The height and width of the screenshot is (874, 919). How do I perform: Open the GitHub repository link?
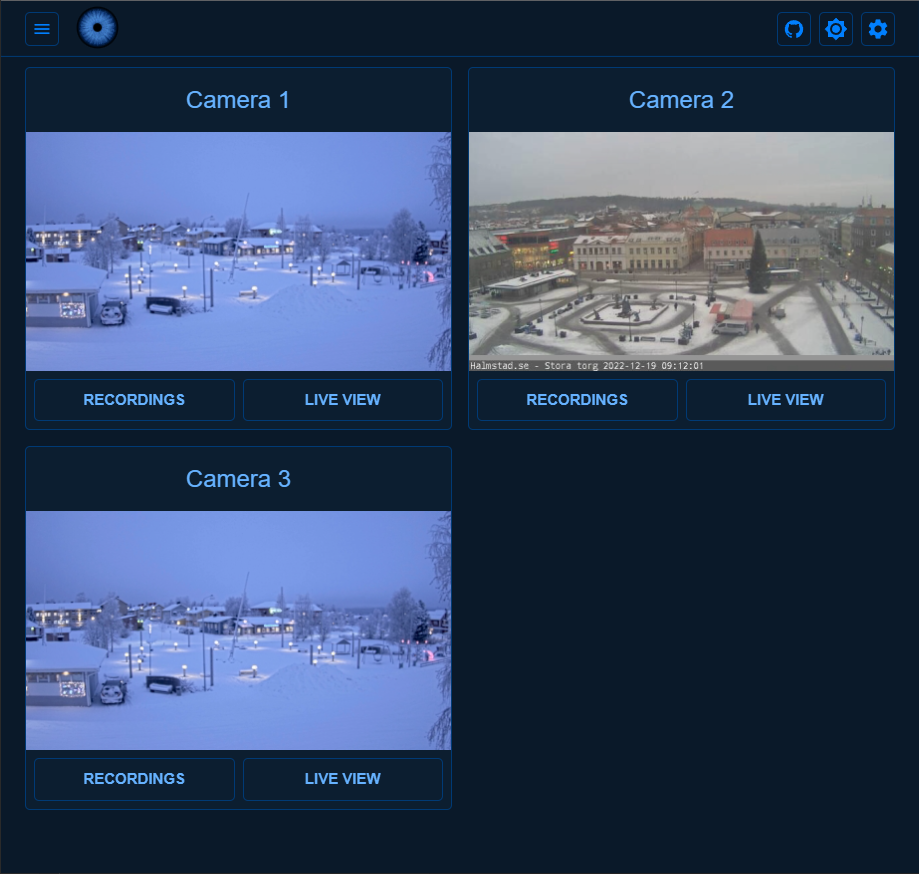pyautogui.click(x=794, y=29)
